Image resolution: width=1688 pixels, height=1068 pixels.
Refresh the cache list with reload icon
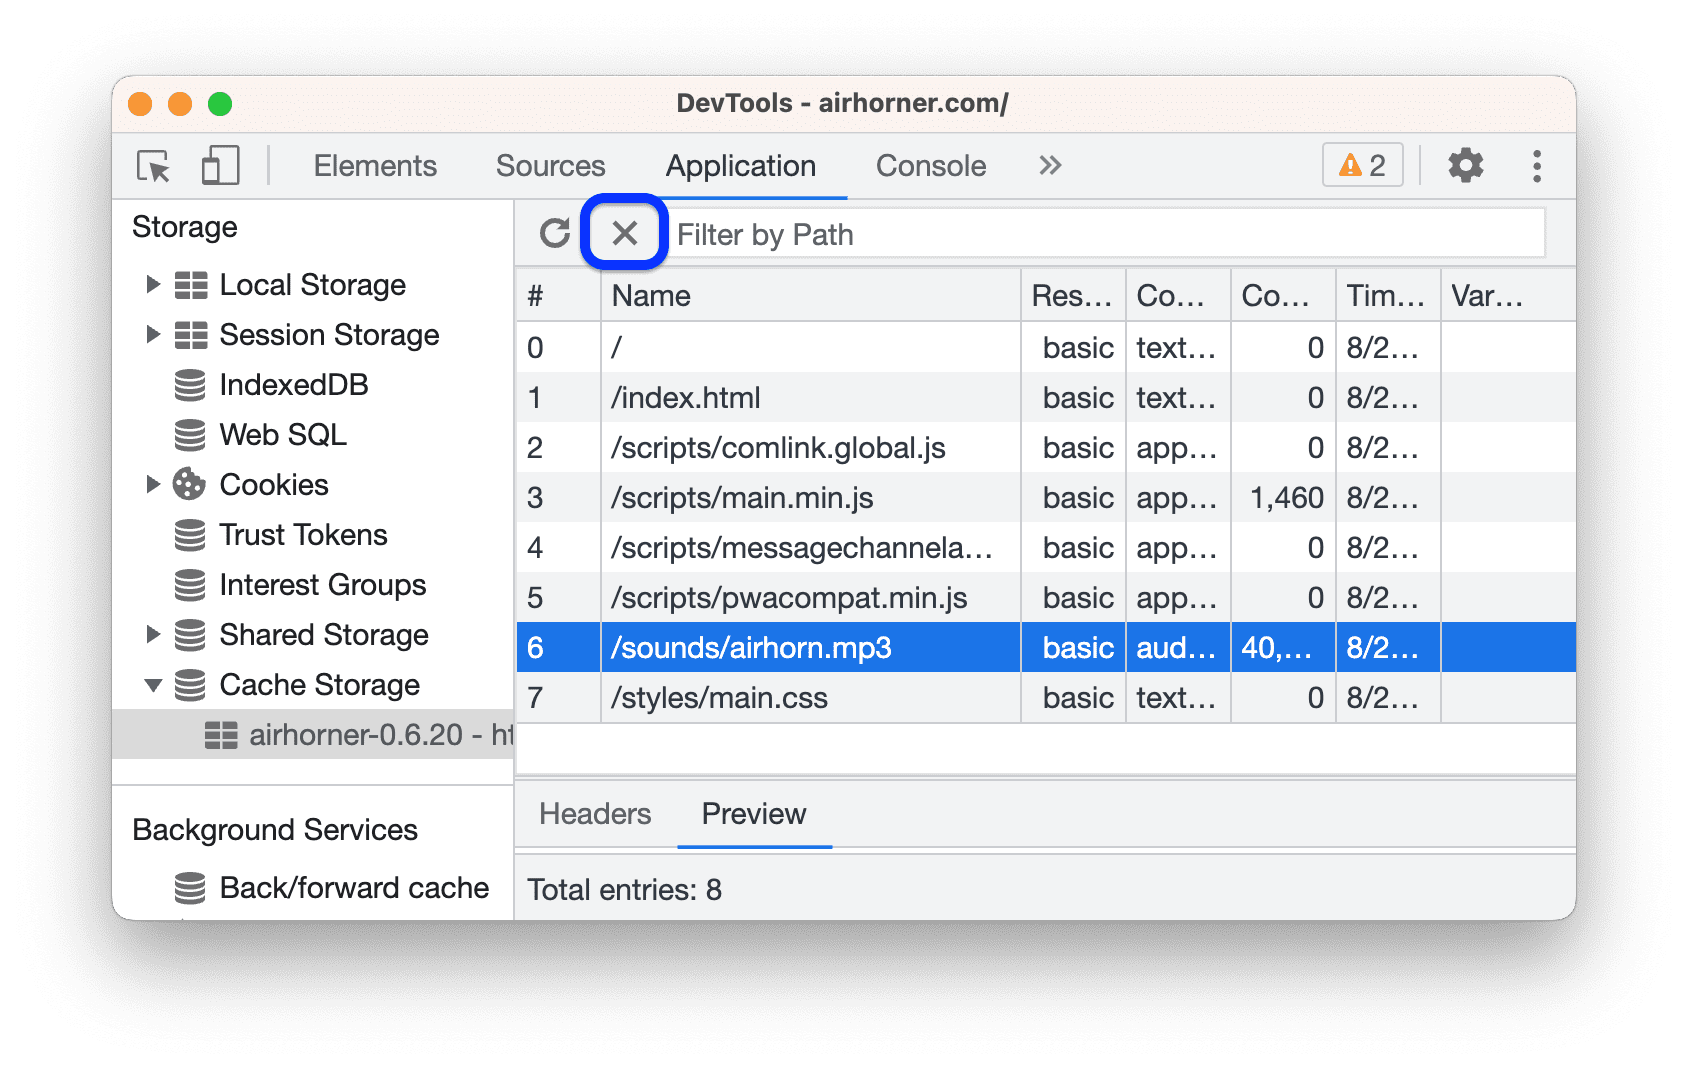[x=555, y=231]
